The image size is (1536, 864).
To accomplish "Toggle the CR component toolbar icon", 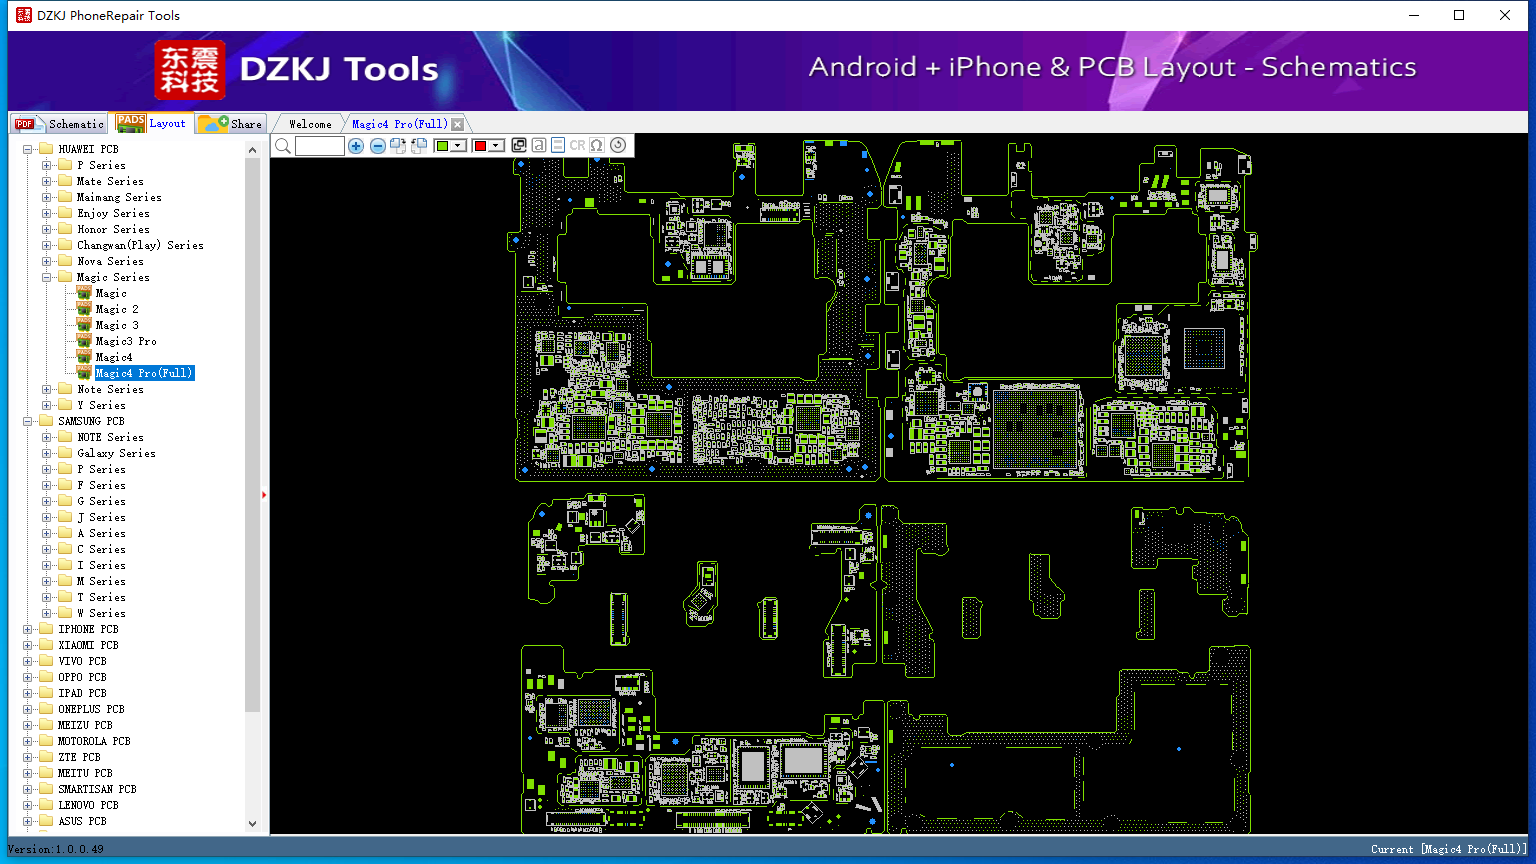I will (x=577, y=145).
